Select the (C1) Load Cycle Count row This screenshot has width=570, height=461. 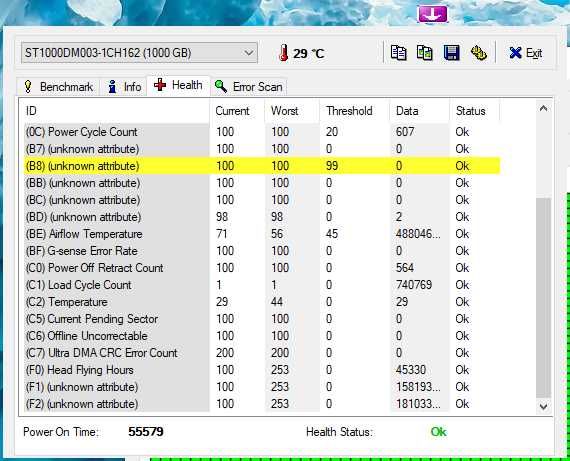click(262, 285)
